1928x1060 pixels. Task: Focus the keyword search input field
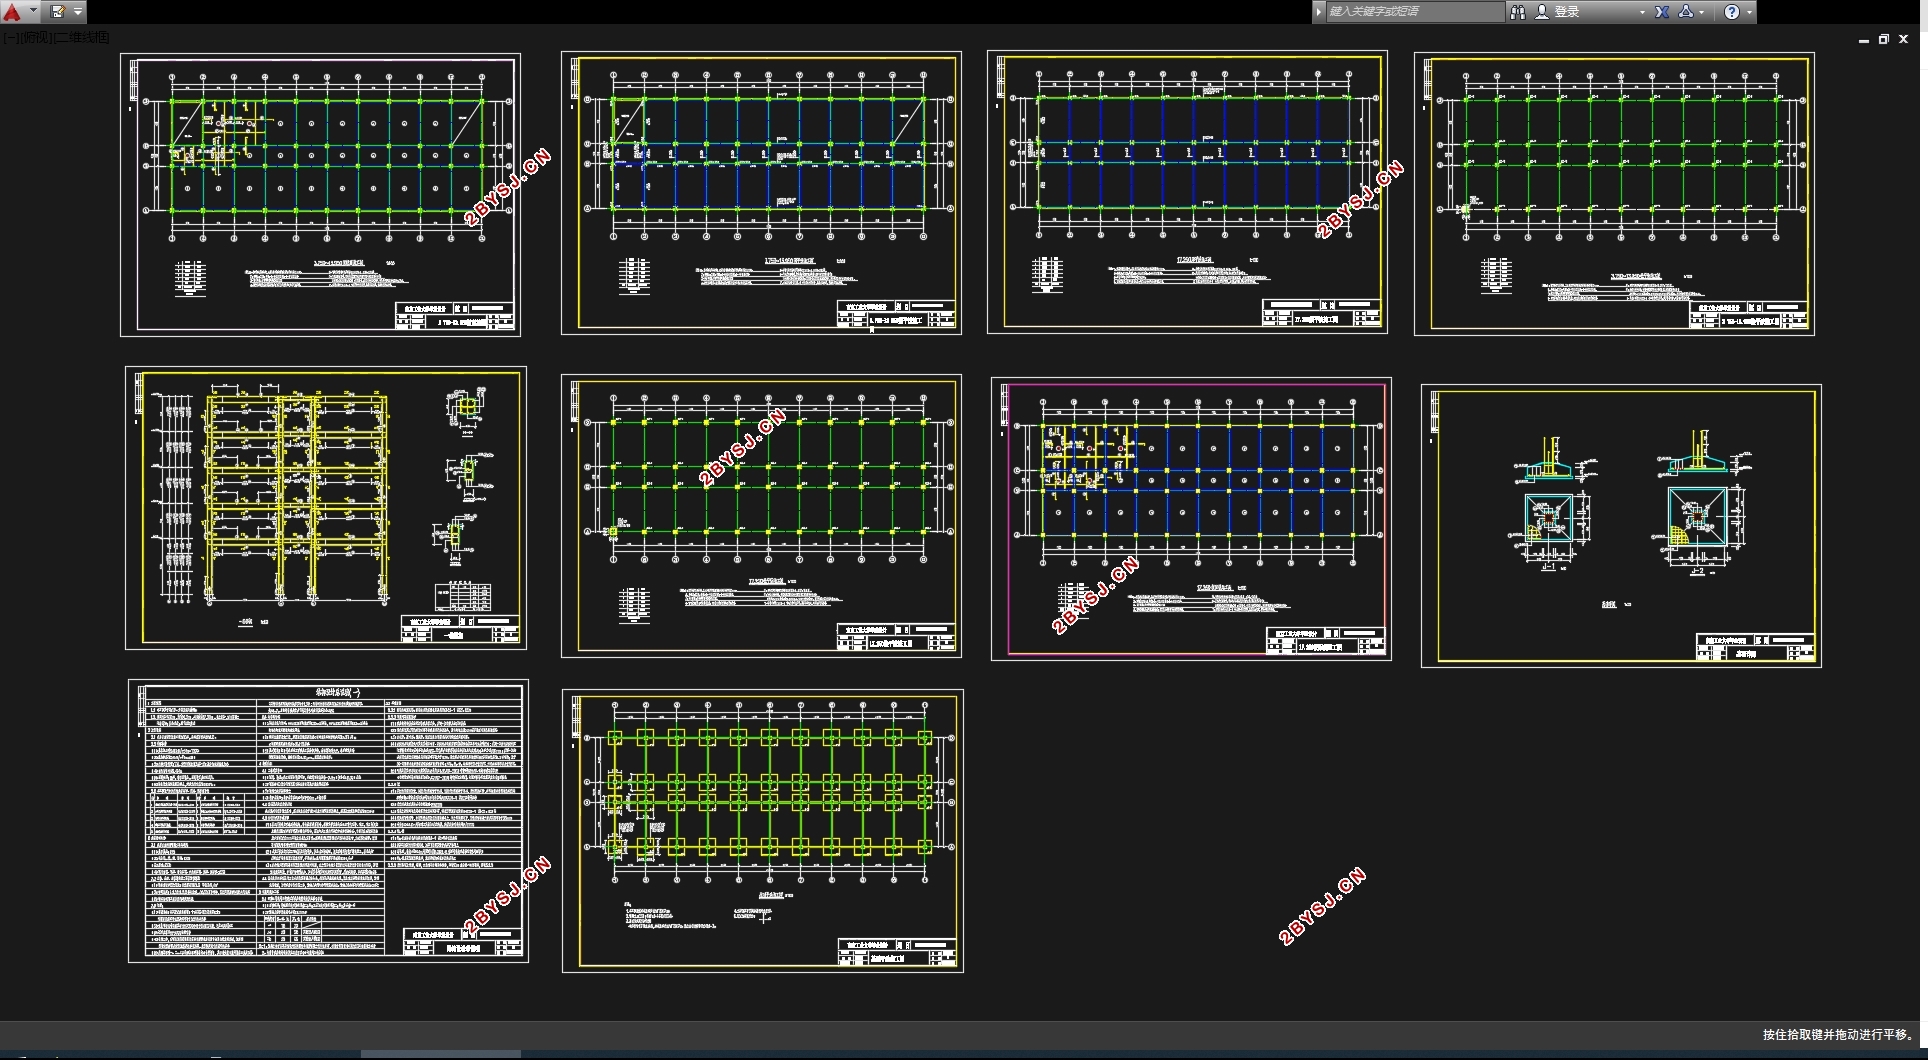(x=1414, y=12)
